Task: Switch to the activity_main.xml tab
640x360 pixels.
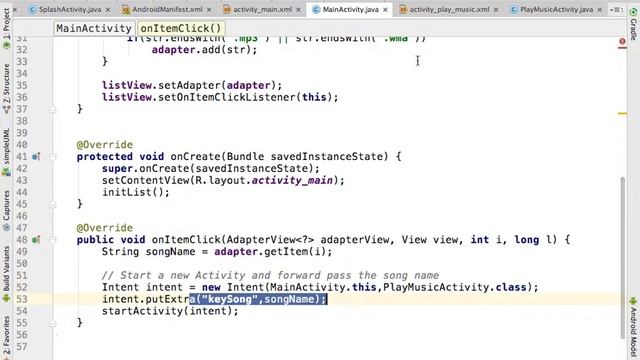Action: (262, 9)
